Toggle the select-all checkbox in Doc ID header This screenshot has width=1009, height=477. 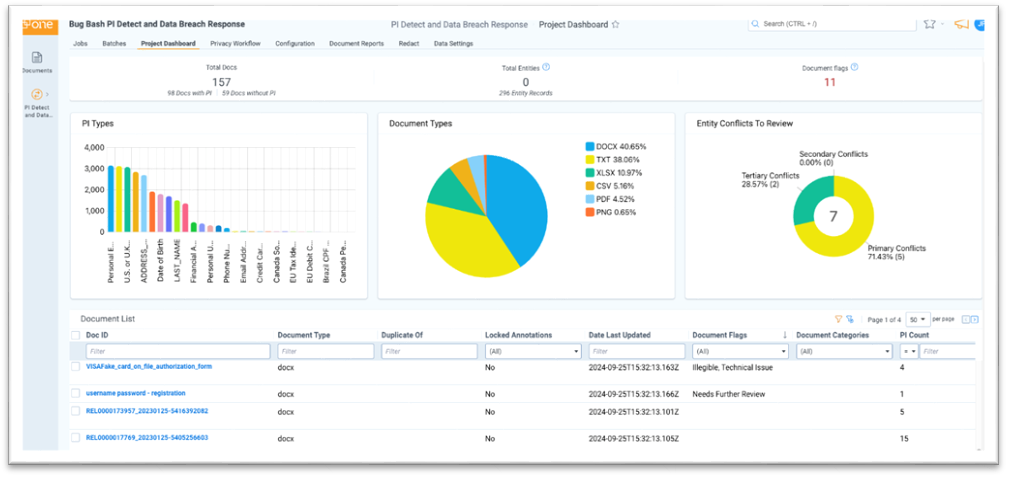(75, 335)
